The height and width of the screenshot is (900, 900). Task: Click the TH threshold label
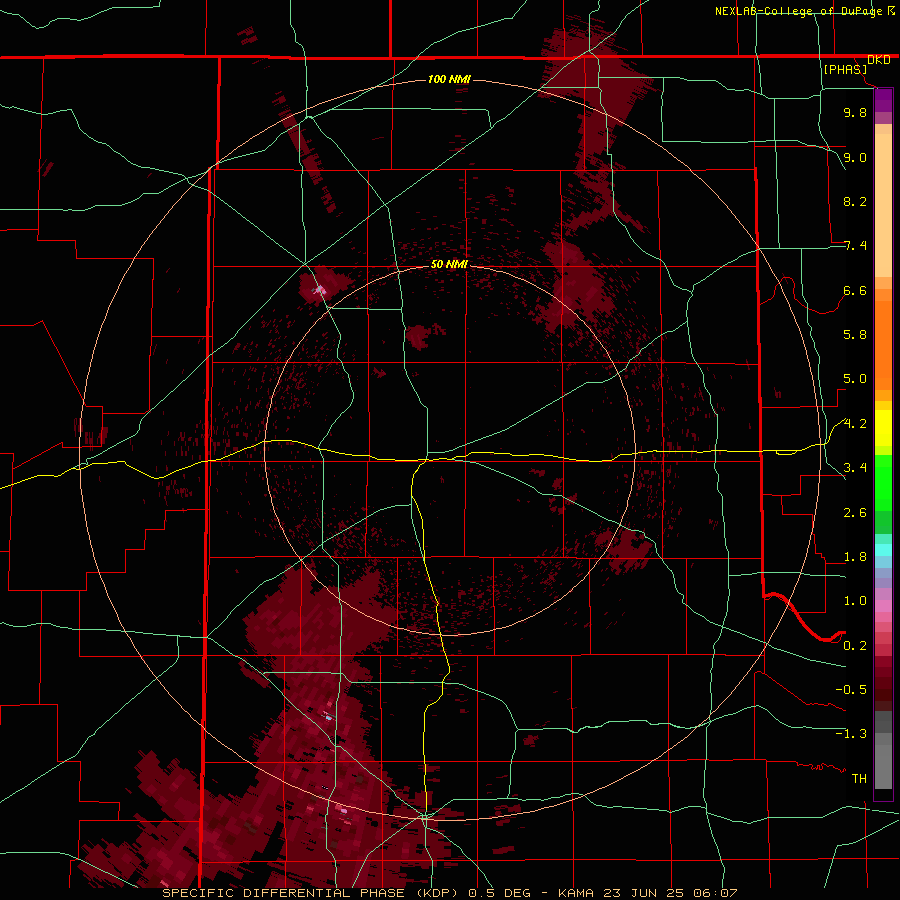point(859,779)
